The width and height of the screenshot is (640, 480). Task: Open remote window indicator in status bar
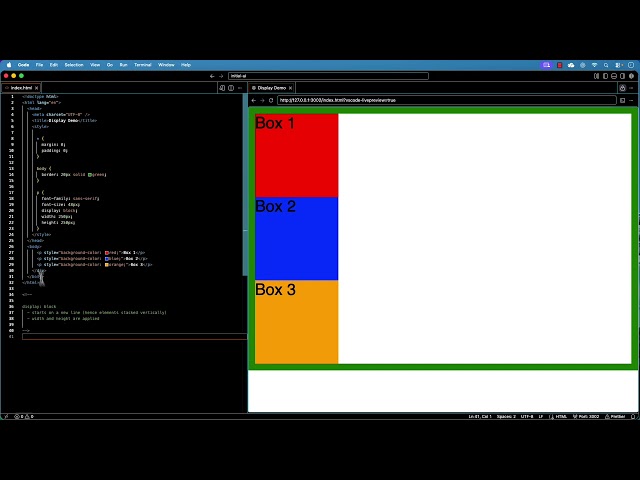pyautogui.click(x=6, y=416)
